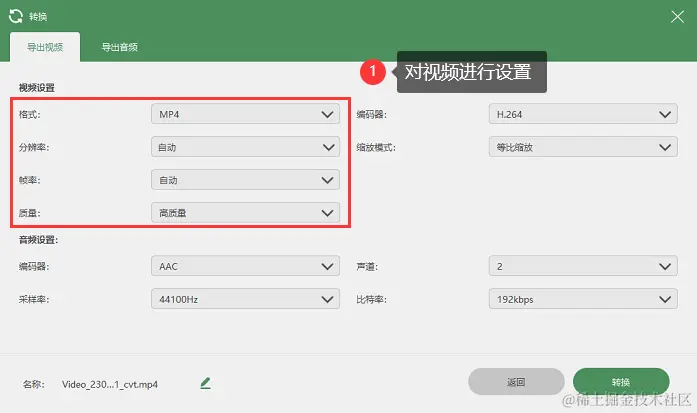Image resolution: width=697 pixels, height=413 pixels.
Task: Open the 质量 dropdown showing 高质量
Action: pos(245,213)
